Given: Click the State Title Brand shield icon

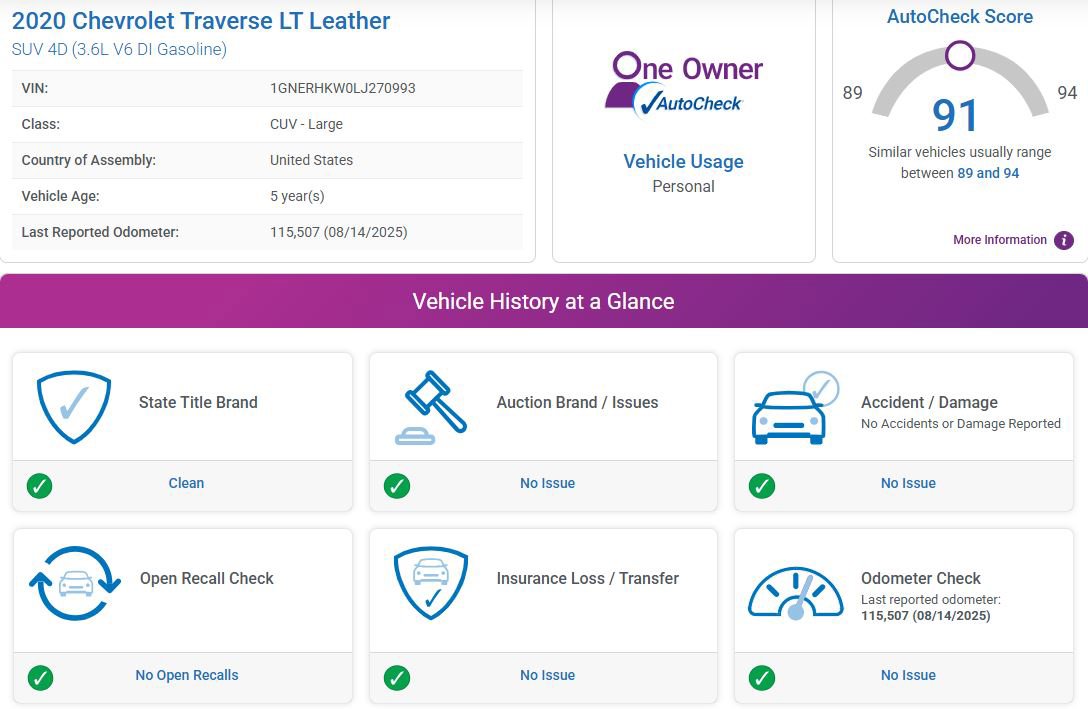Looking at the screenshot, I should click(x=74, y=407).
